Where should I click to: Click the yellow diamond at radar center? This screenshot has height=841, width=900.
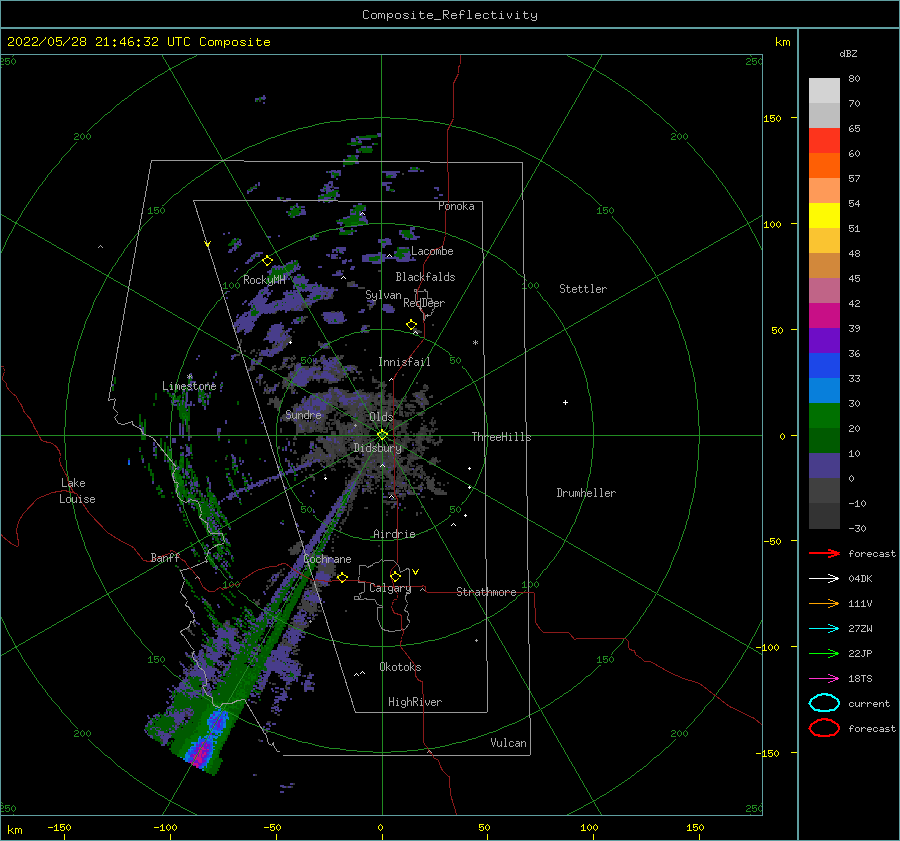[x=382, y=435]
